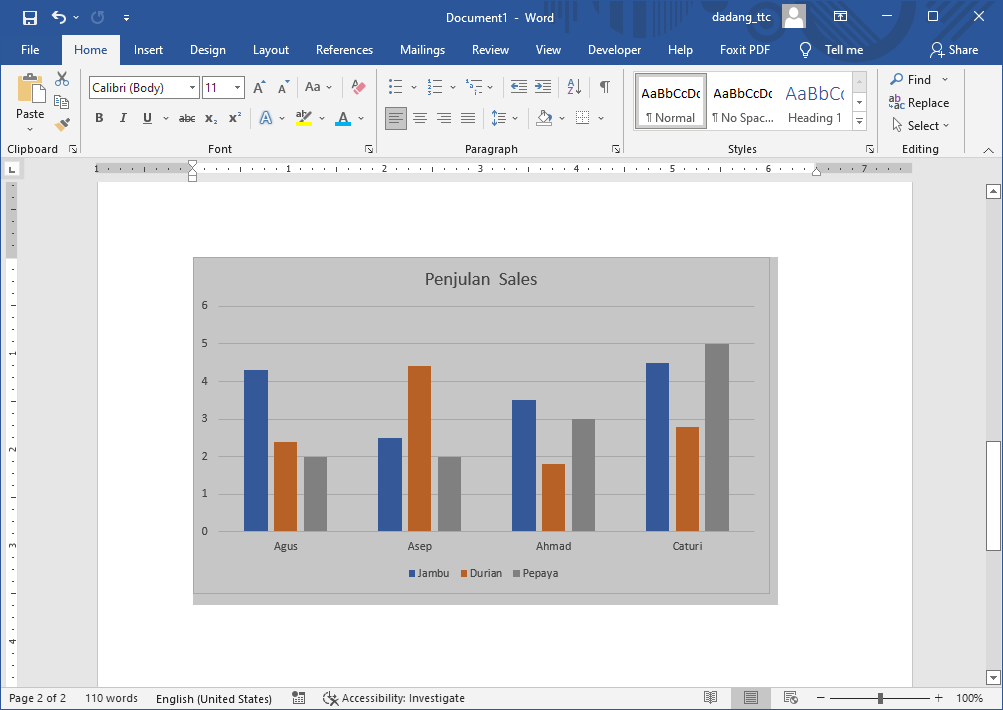This screenshot has height=710, width=1003.
Task: Click the Replace button
Action: coord(919,103)
